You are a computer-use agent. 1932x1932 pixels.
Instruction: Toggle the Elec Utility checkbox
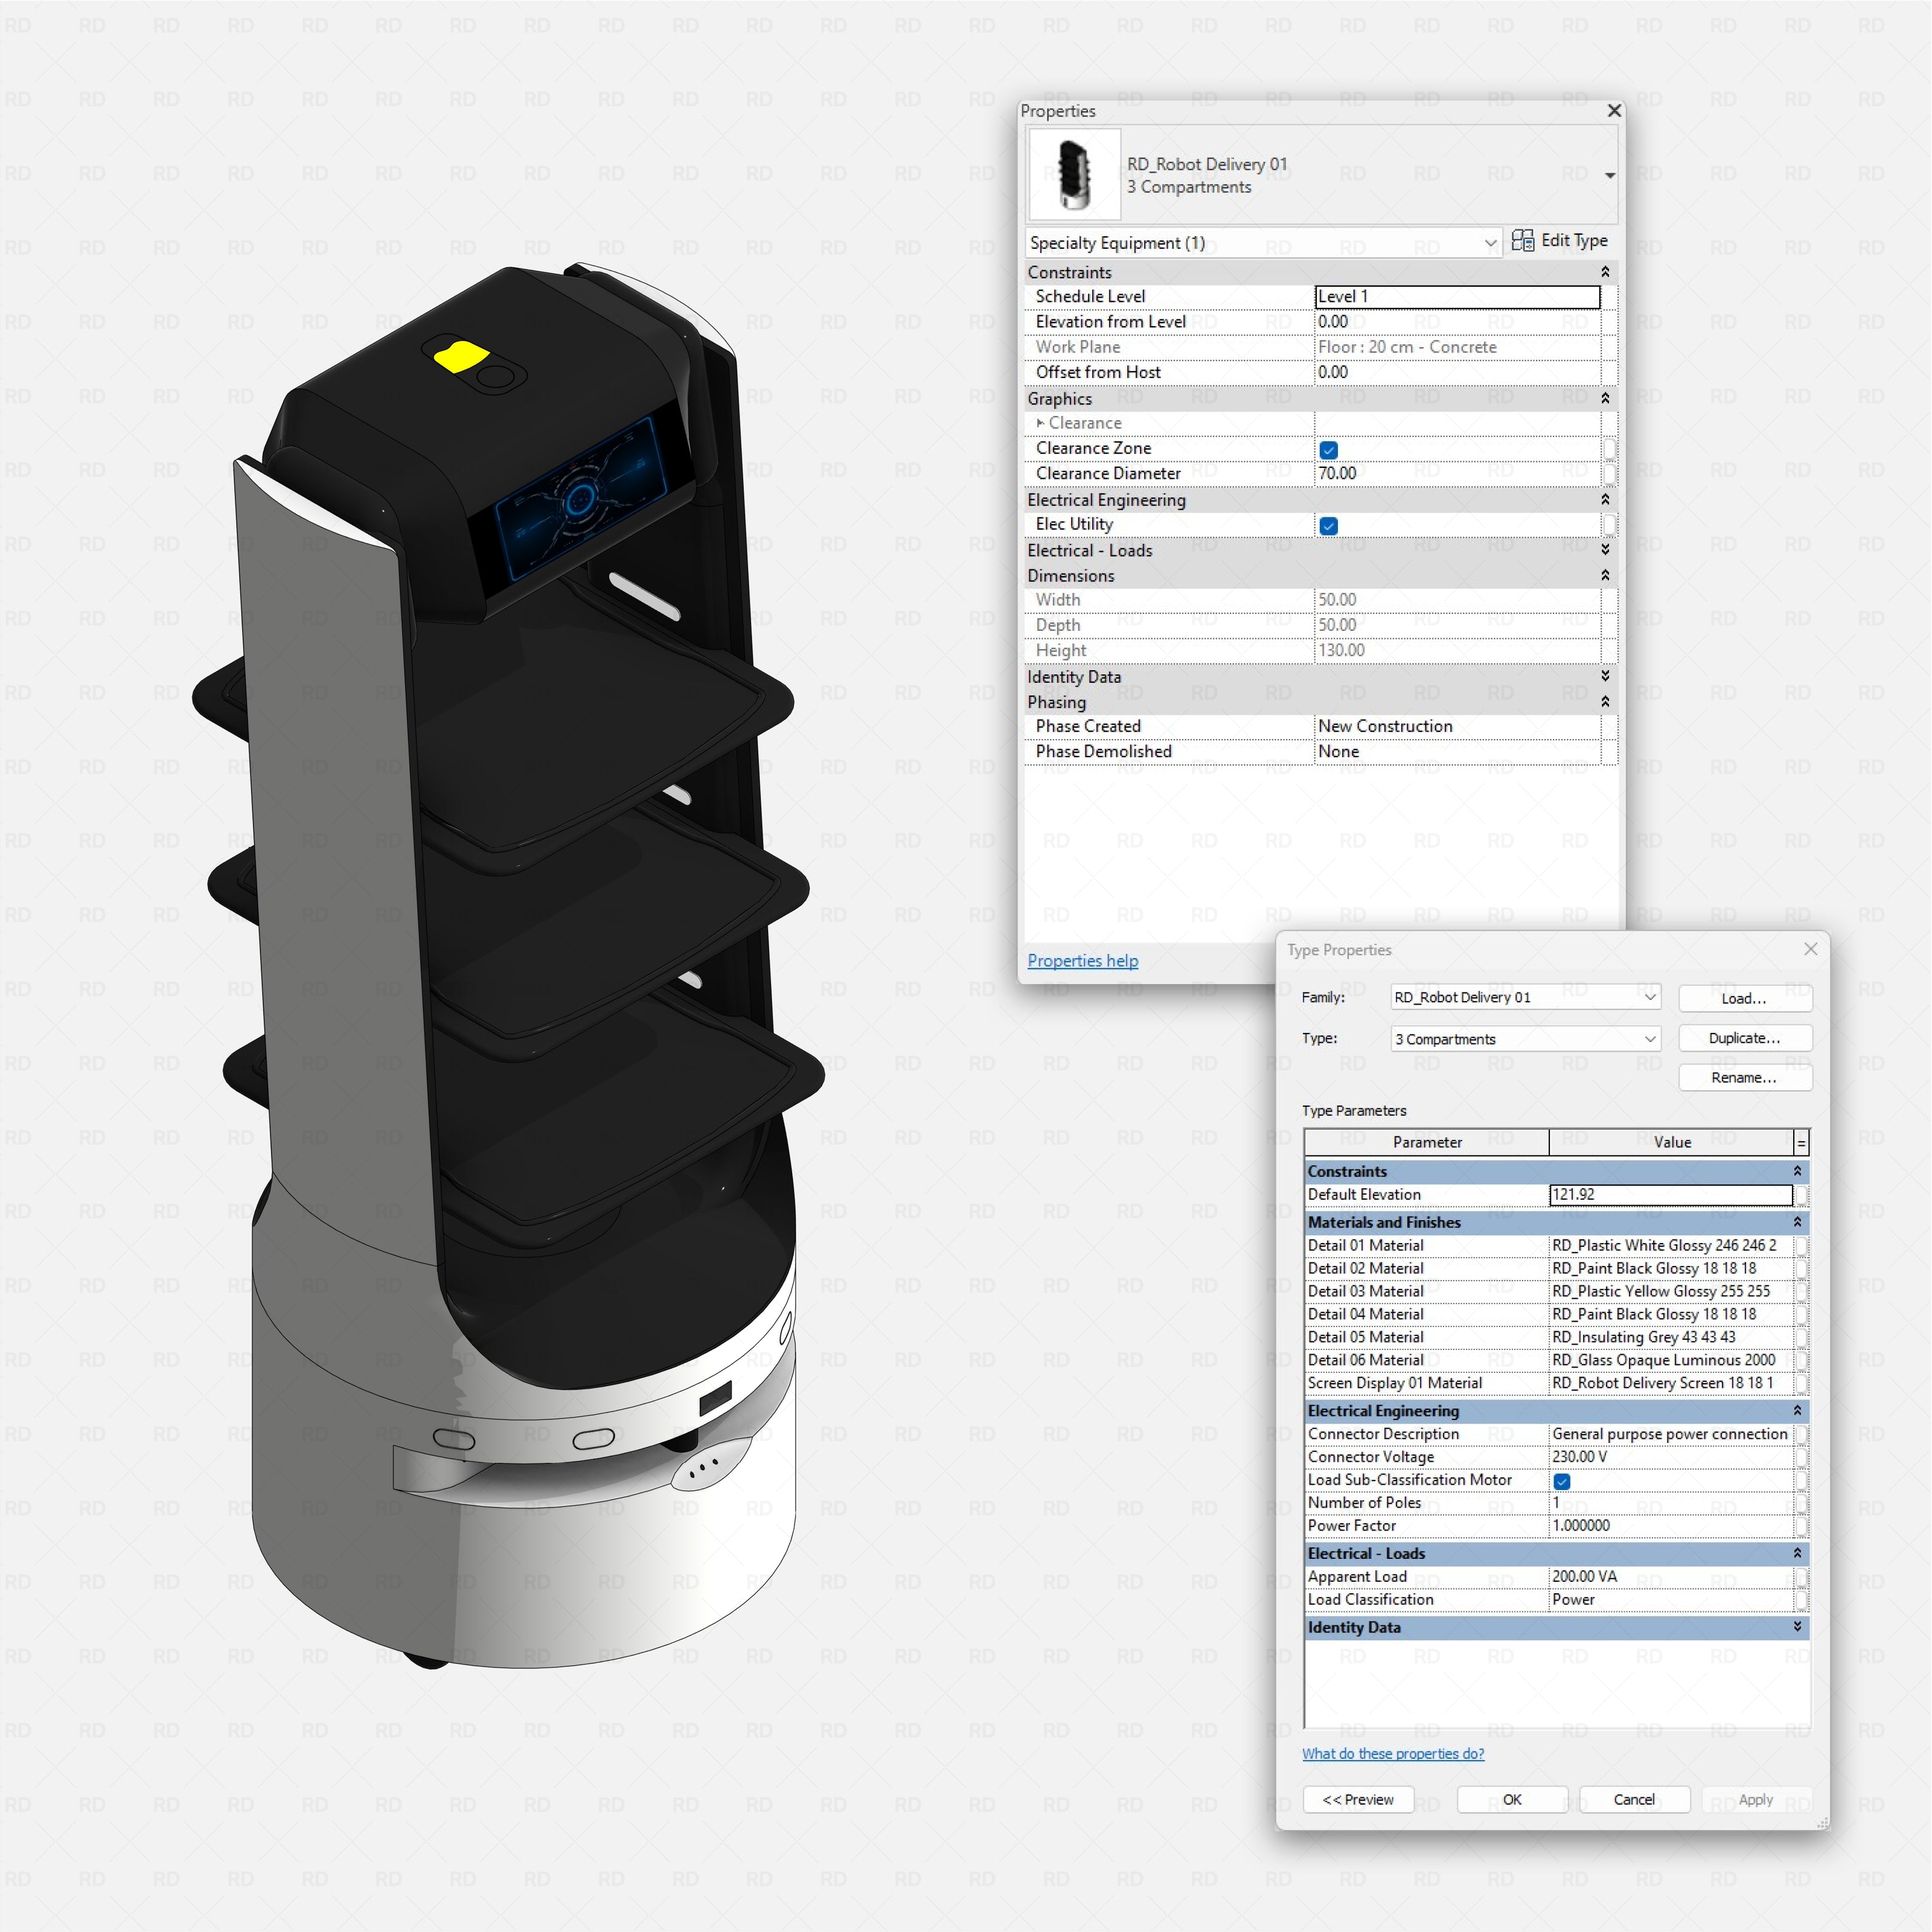(x=1328, y=526)
